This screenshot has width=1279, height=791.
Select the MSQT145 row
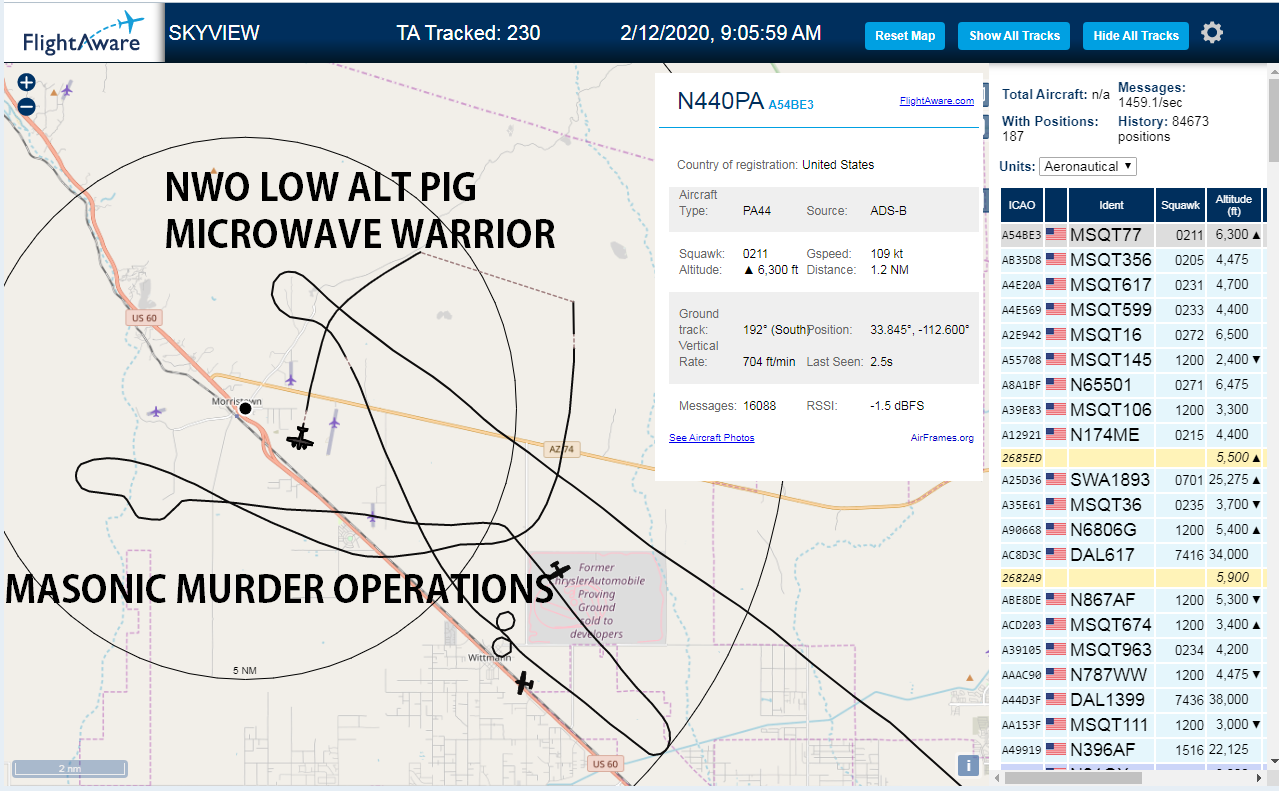coord(1135,360)
